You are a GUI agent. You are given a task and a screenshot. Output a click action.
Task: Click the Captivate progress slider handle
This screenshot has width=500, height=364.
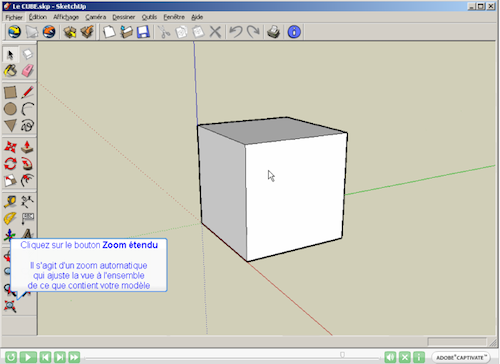(342, 355)
